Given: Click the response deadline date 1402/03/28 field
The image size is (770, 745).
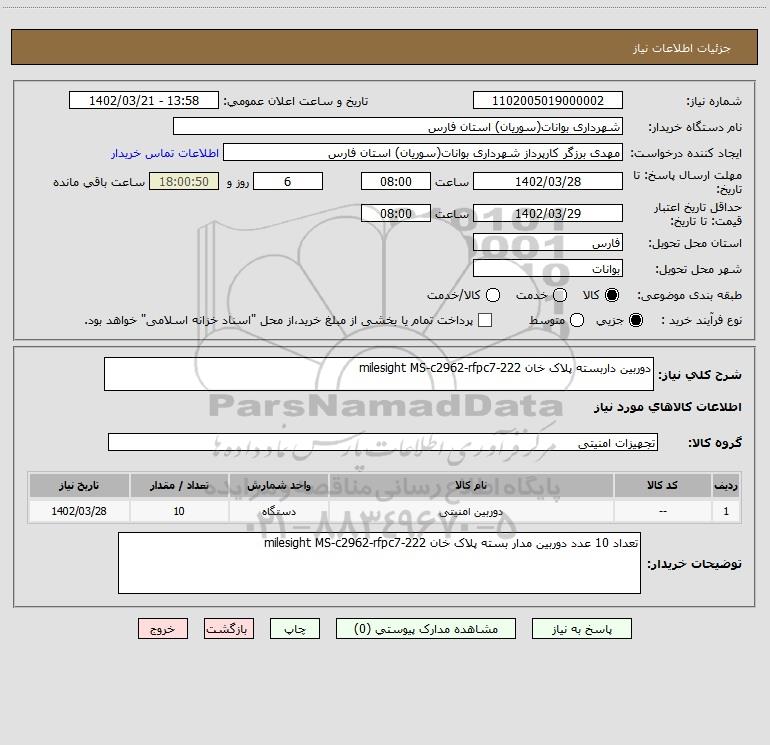Looking at the screenshot, I should 548,181.
